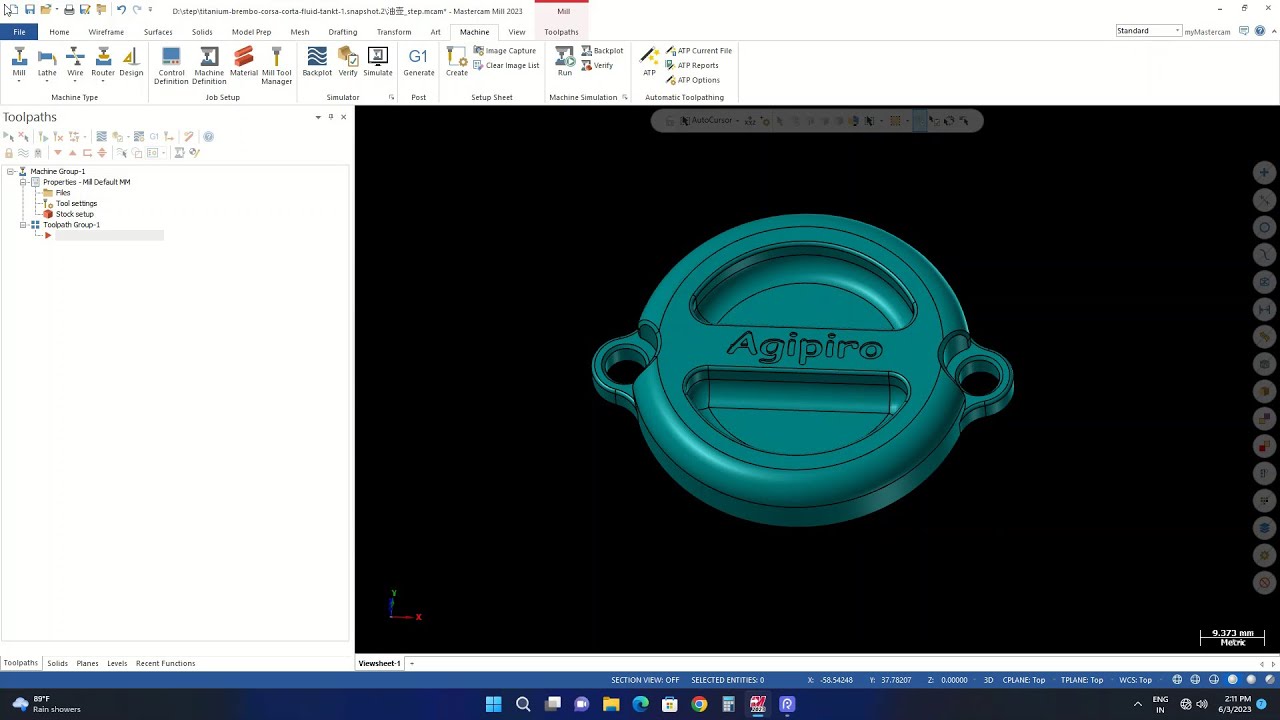Viewport: 1280px width, 720px height.
Task: Pick the Design machine type
Action: pos(131,63)
